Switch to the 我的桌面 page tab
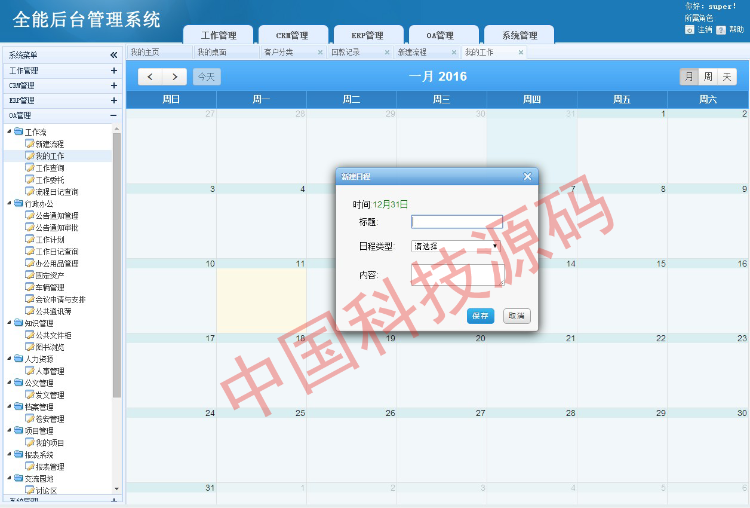The height and width of the screenshot is (508, 750). [x=226, y=52]
